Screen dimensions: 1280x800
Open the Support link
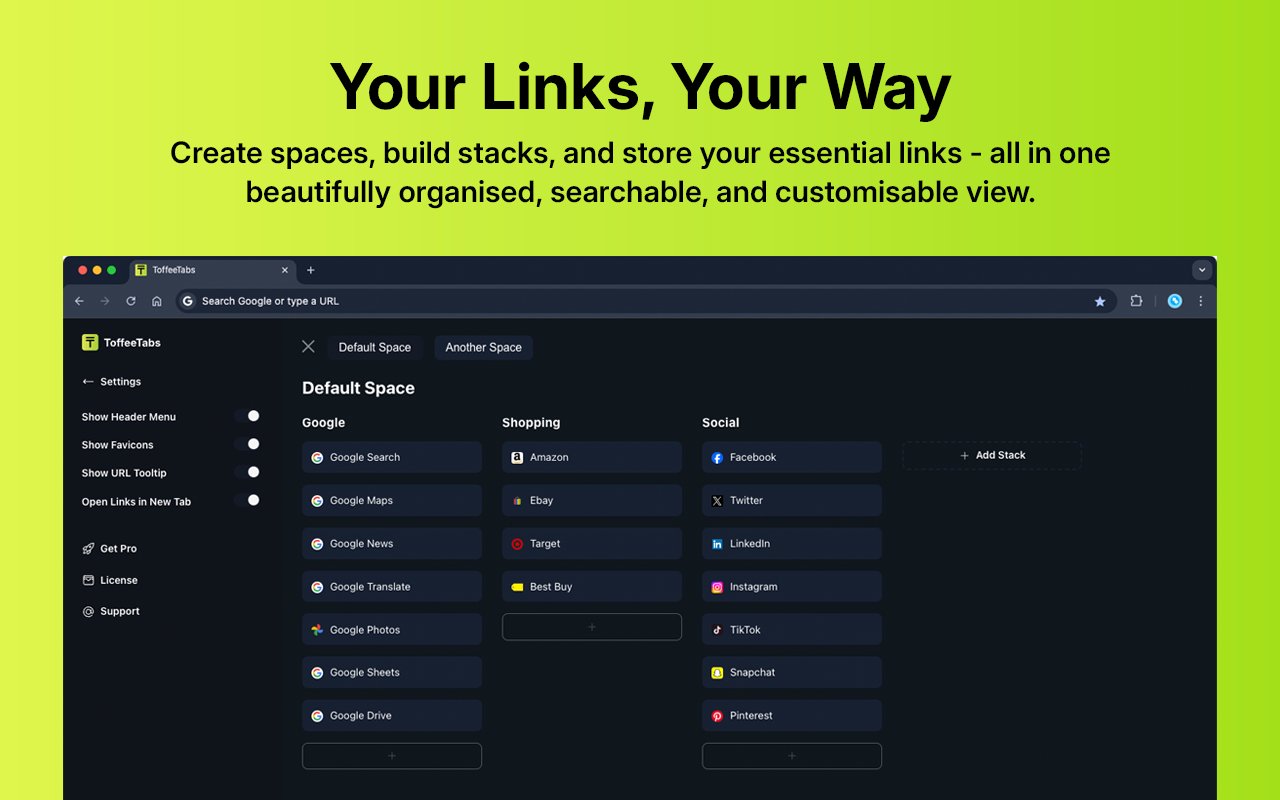111,611
